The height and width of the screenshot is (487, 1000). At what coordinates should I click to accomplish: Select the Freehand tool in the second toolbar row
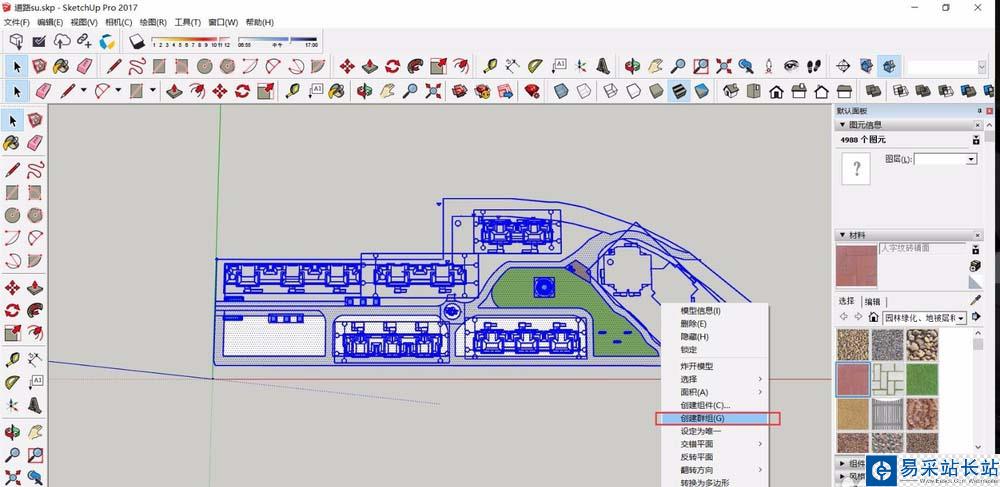click(137, 66)
